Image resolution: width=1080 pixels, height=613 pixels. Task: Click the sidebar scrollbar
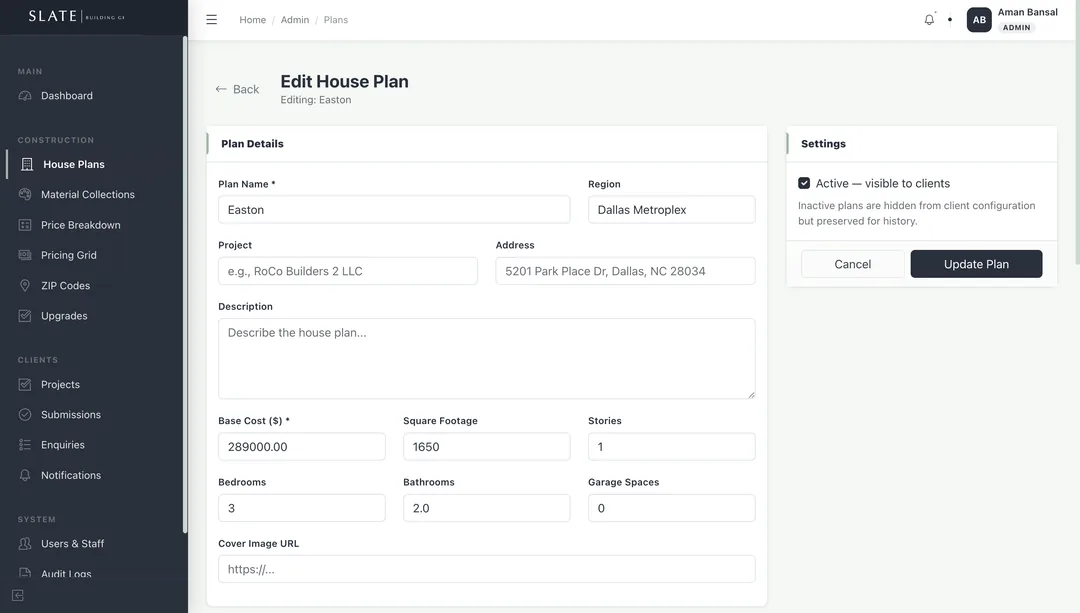click(x=185, y=284)
